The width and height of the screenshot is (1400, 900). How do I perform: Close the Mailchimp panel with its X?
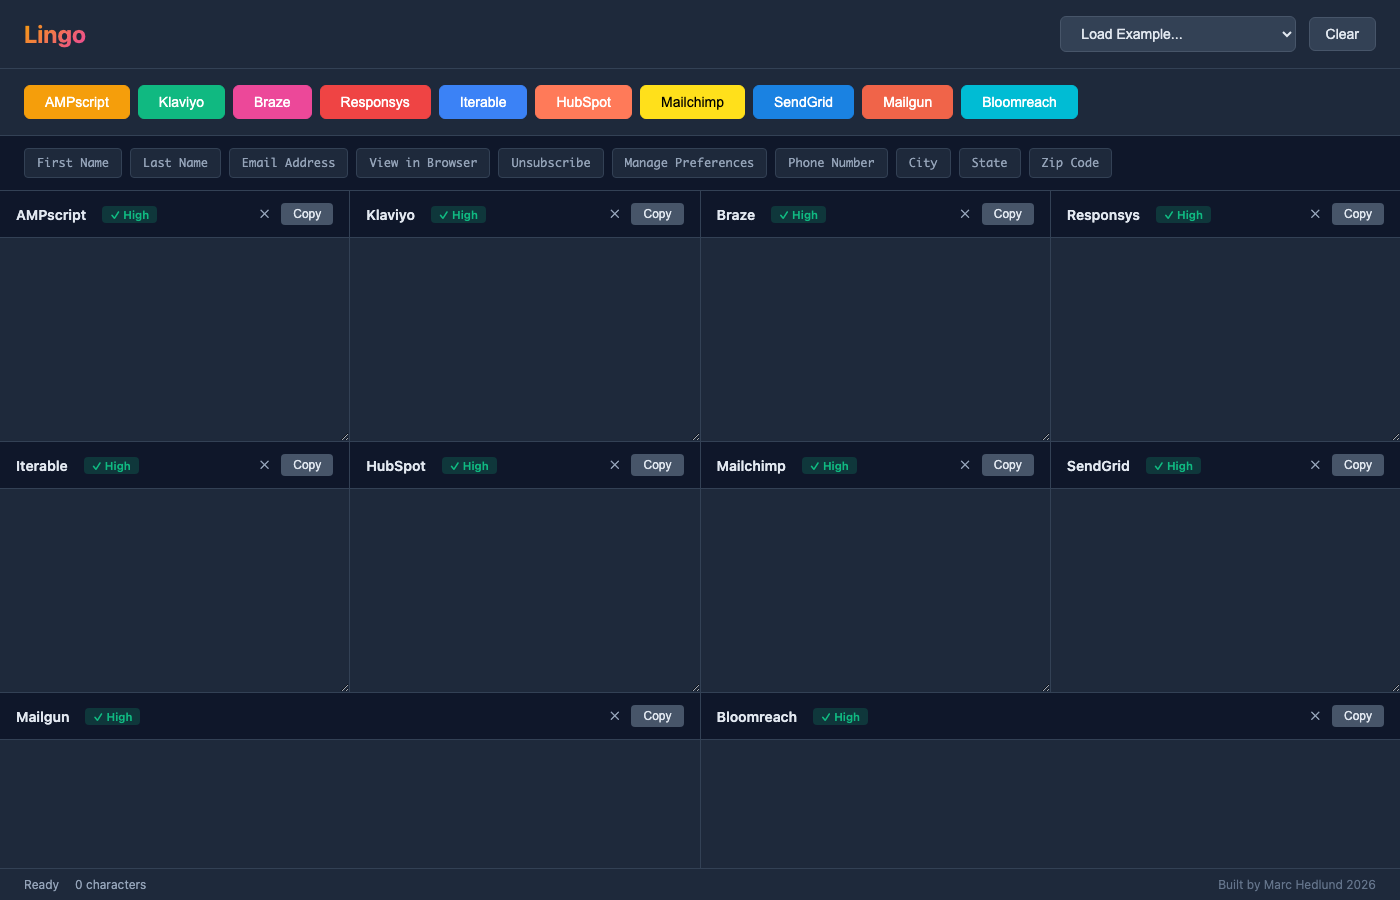(965, 465)
